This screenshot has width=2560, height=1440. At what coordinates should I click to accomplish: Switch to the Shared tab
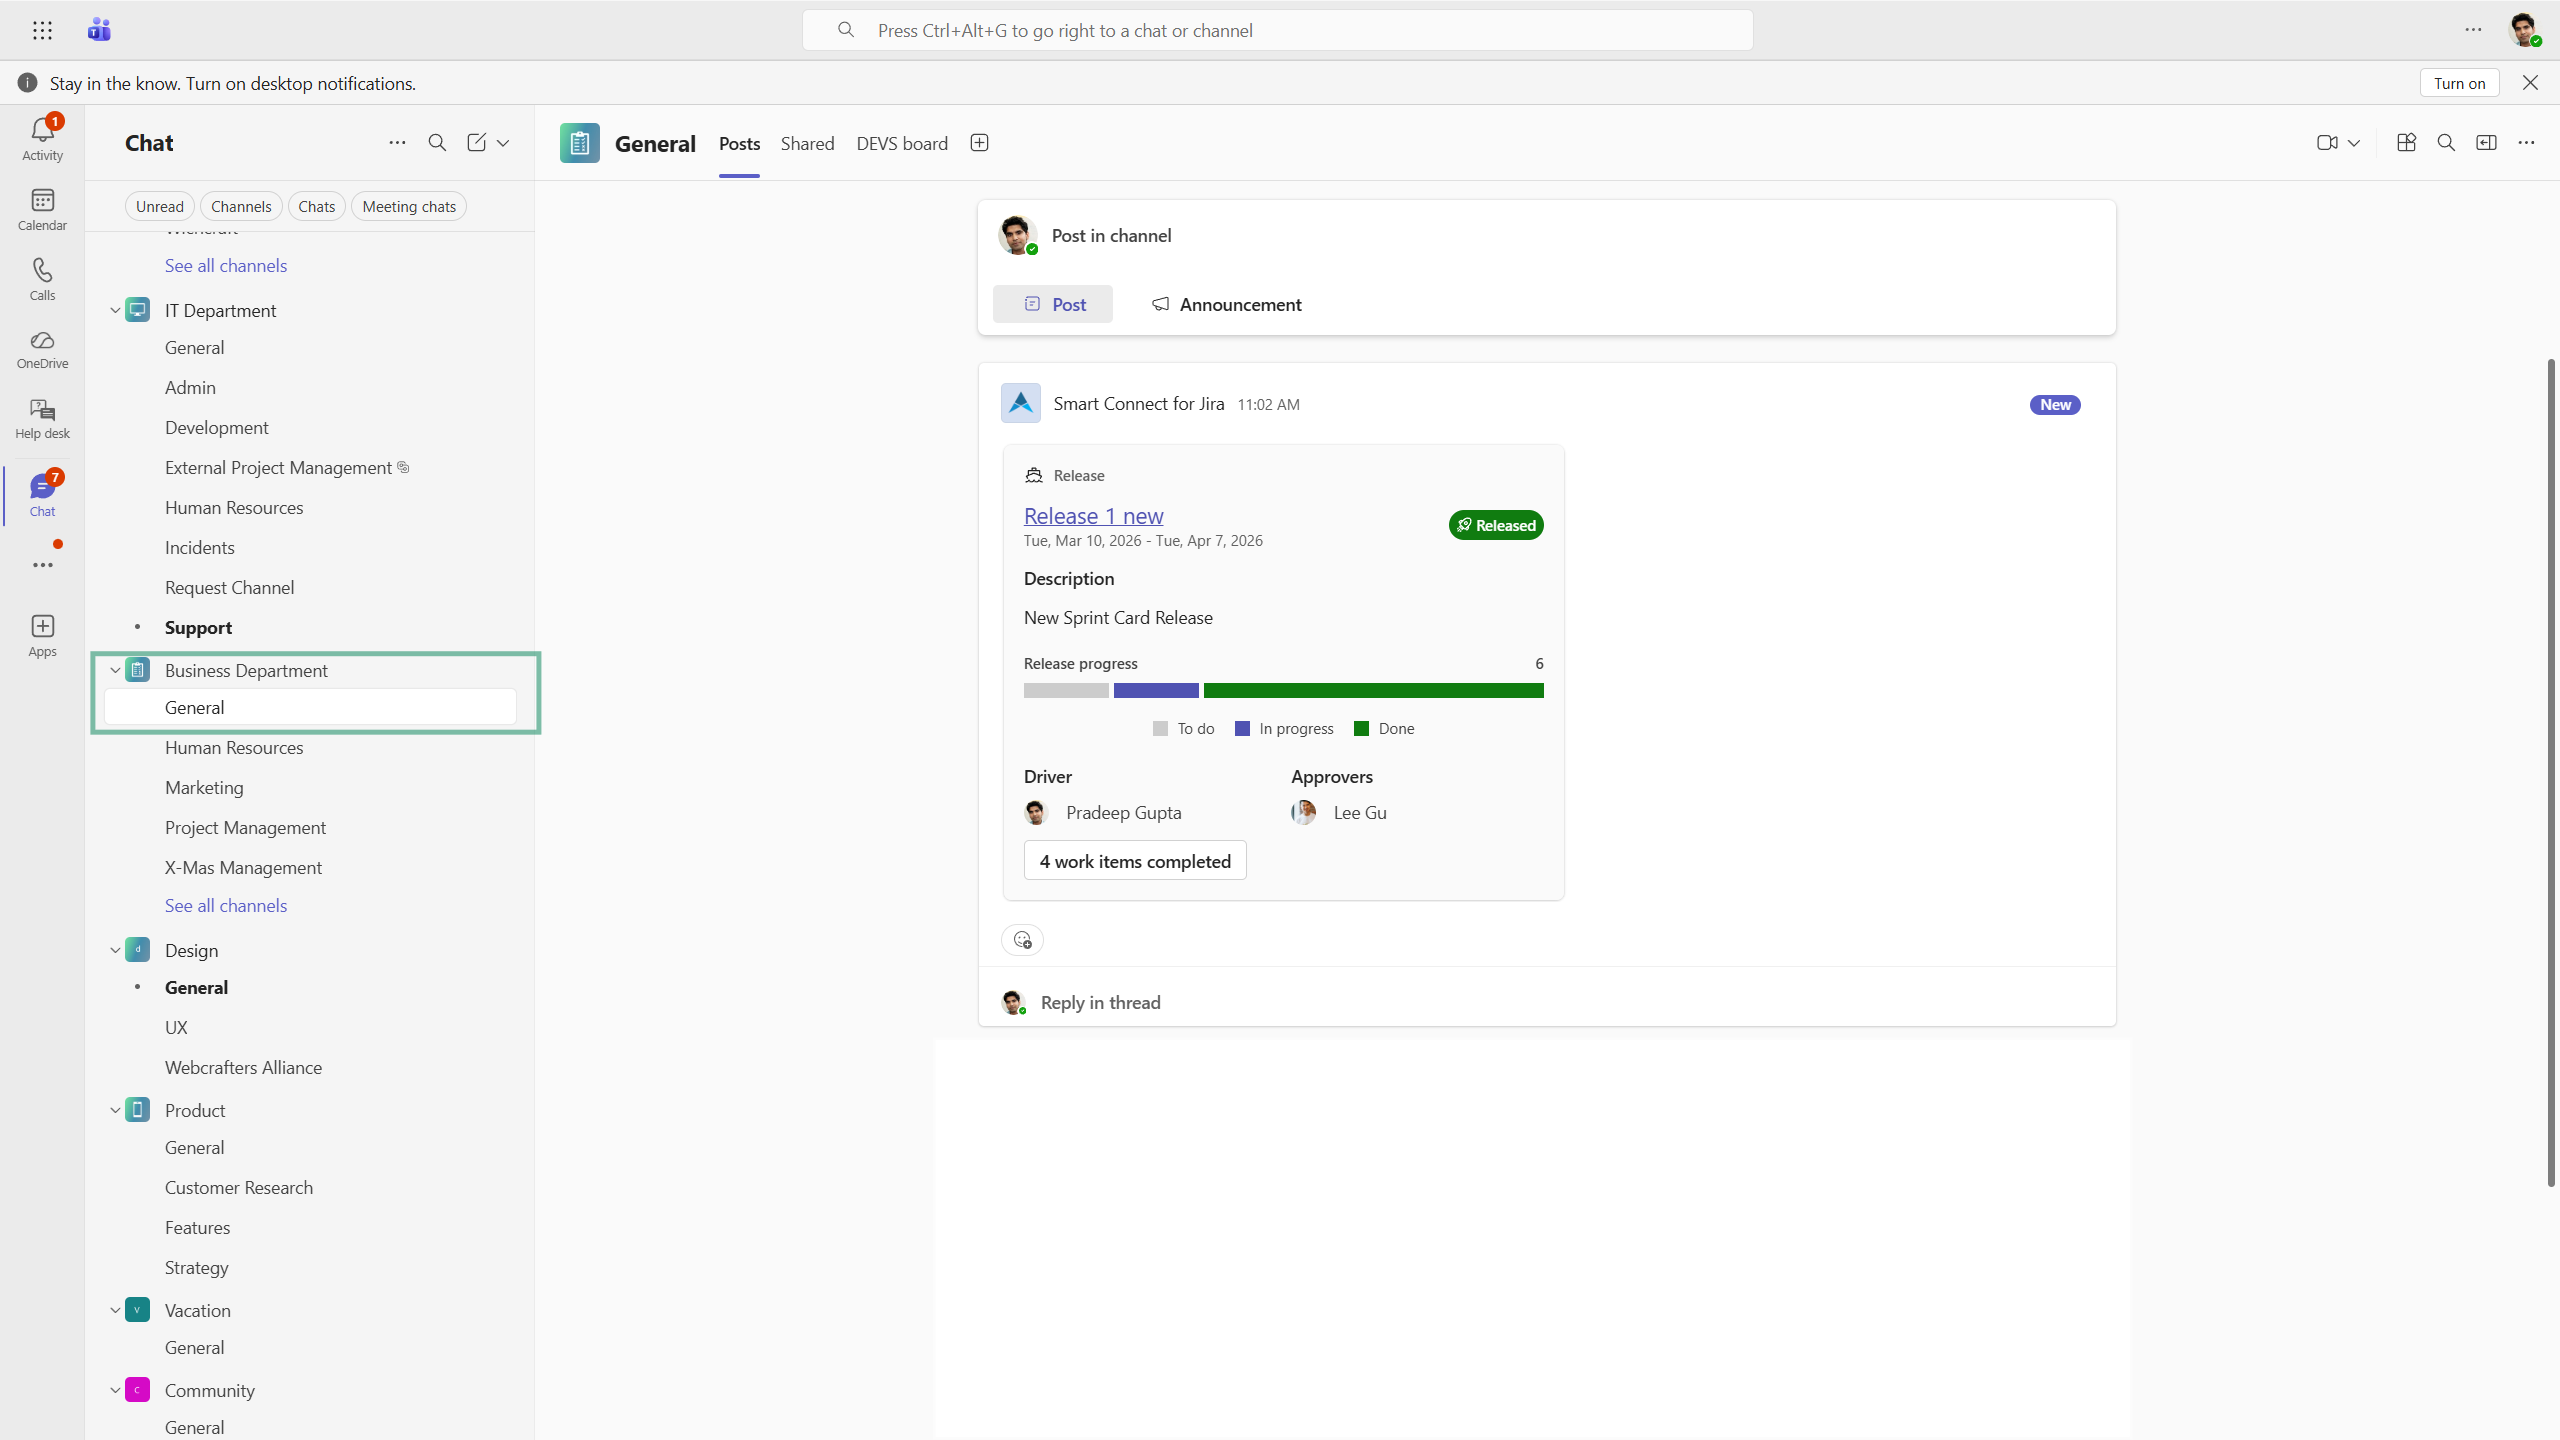(x=807, y=143)
